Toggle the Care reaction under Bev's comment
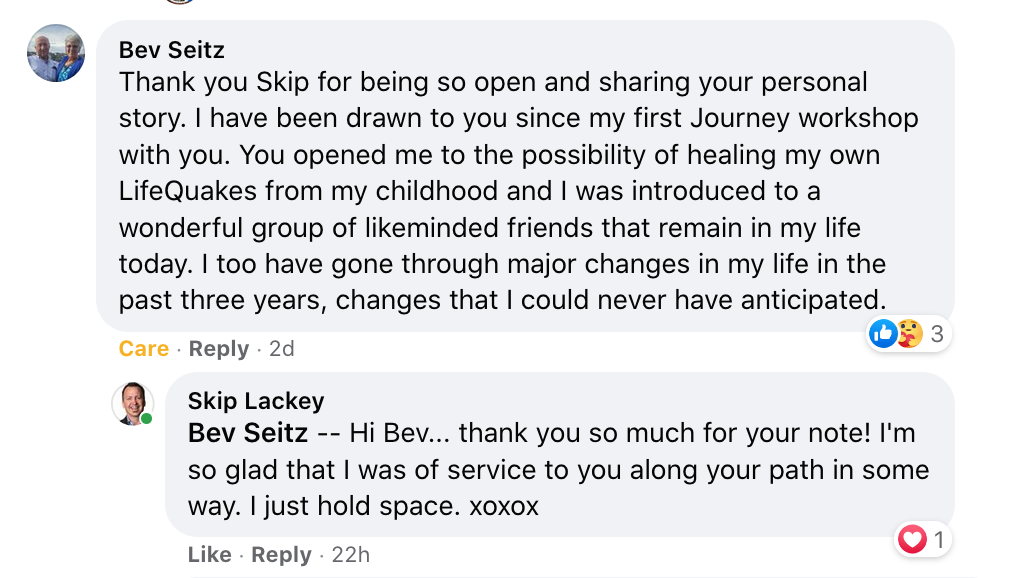The image size is (1010, 578). [x=144, y=349]
